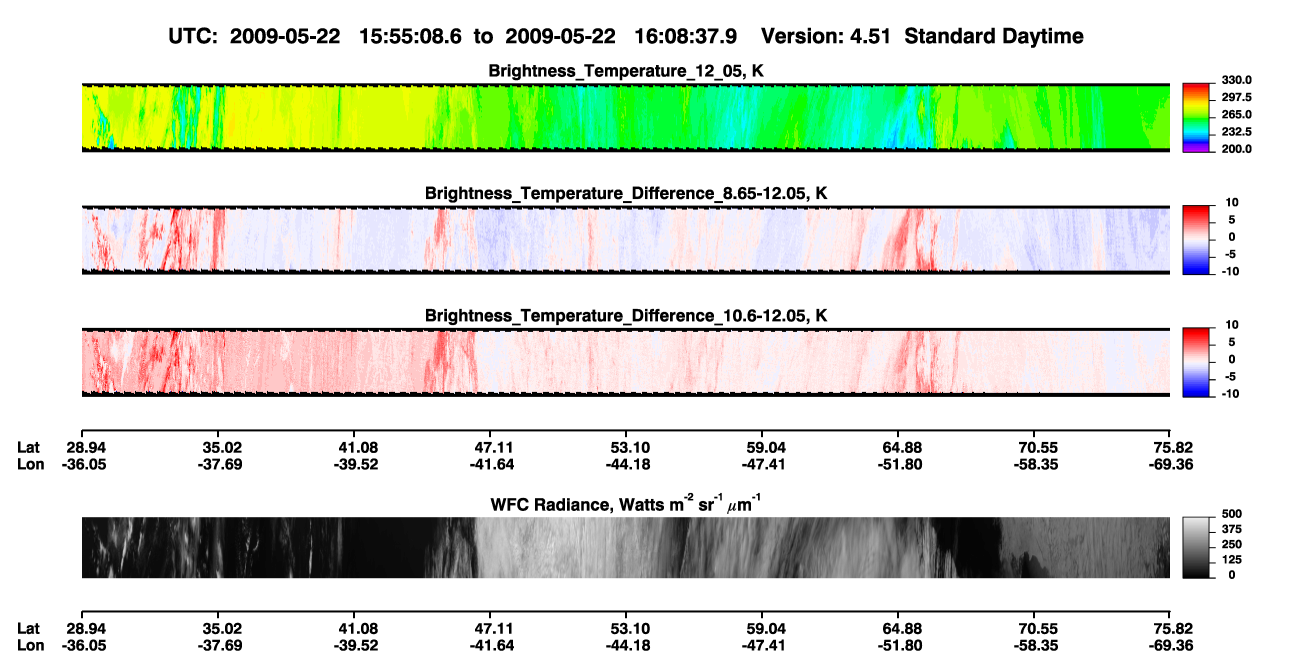Image resolution: width=1300 pixels, height=667 pixels.
Task: Select the 10.6-12.05 difference image strip
Action: point(626,362)
